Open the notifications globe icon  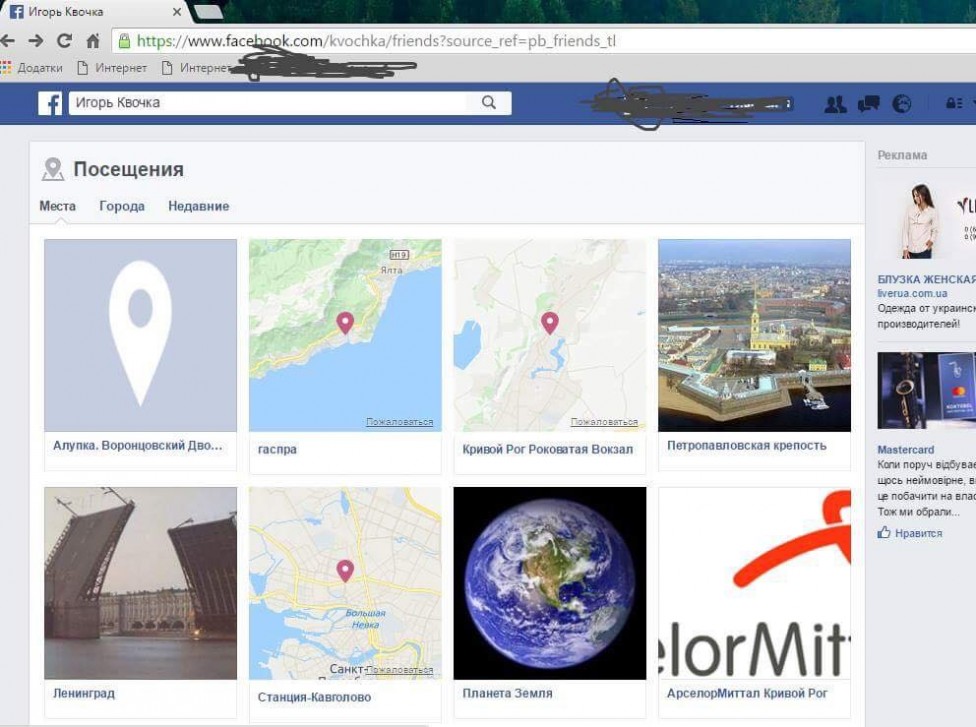(901, 104)
